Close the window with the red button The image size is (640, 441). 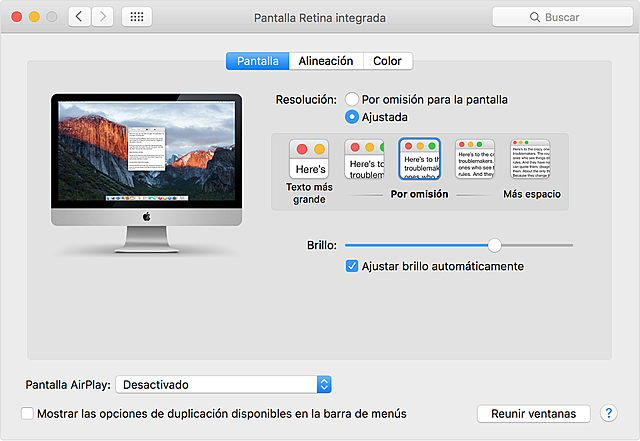point(17,17)
